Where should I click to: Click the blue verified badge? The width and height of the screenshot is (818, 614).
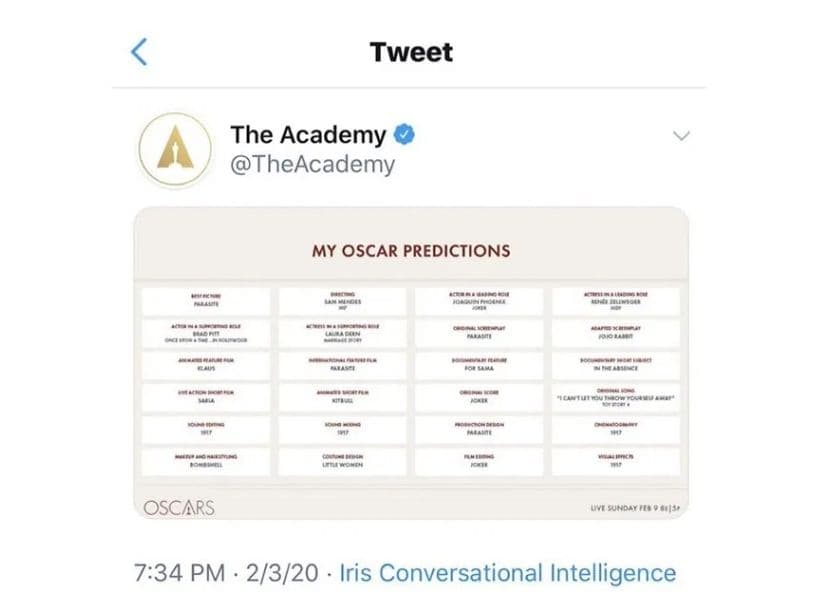404,135
